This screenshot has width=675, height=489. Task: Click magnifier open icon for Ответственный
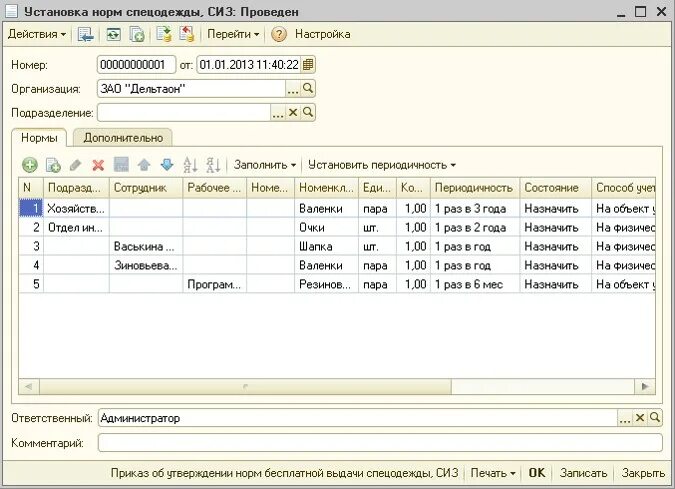click(655, 418)
